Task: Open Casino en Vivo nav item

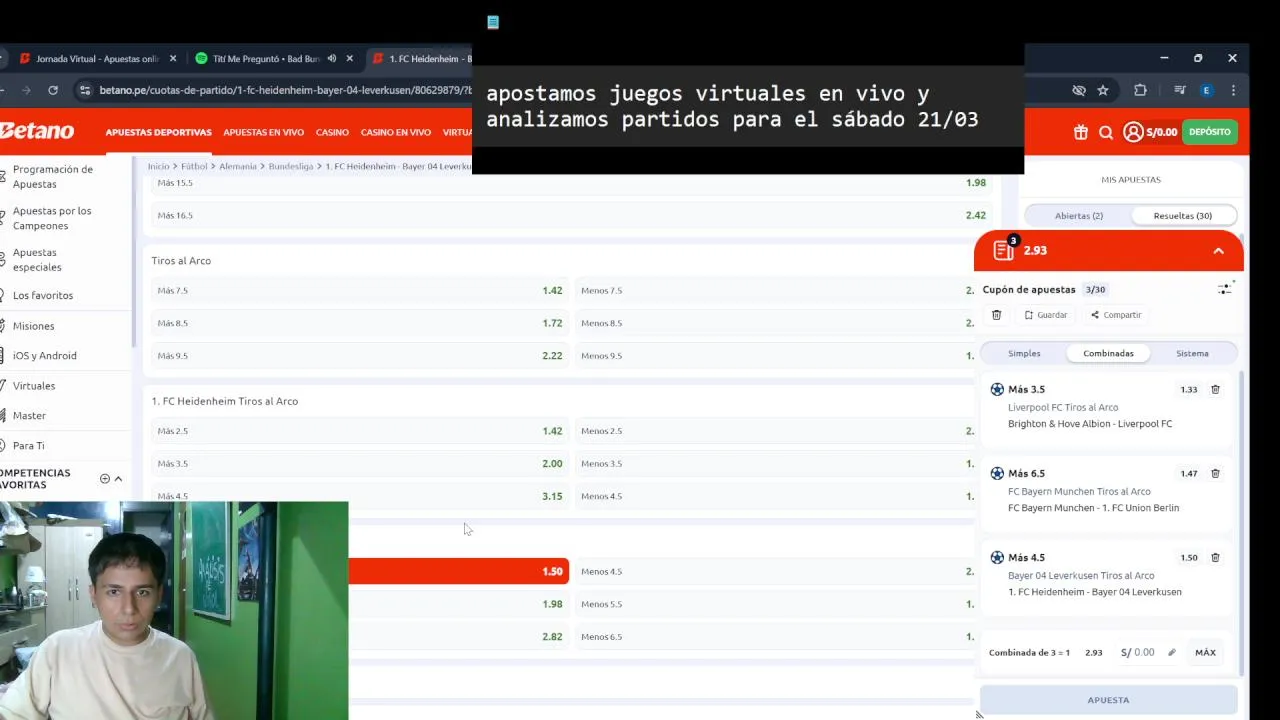Action: coord(396,132)
